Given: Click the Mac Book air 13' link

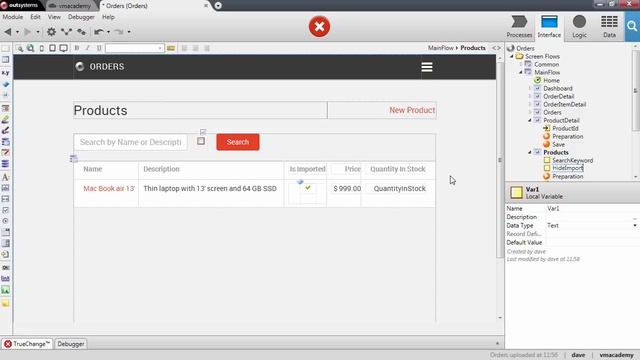Looking at the screenshot, I should (109, 189).
